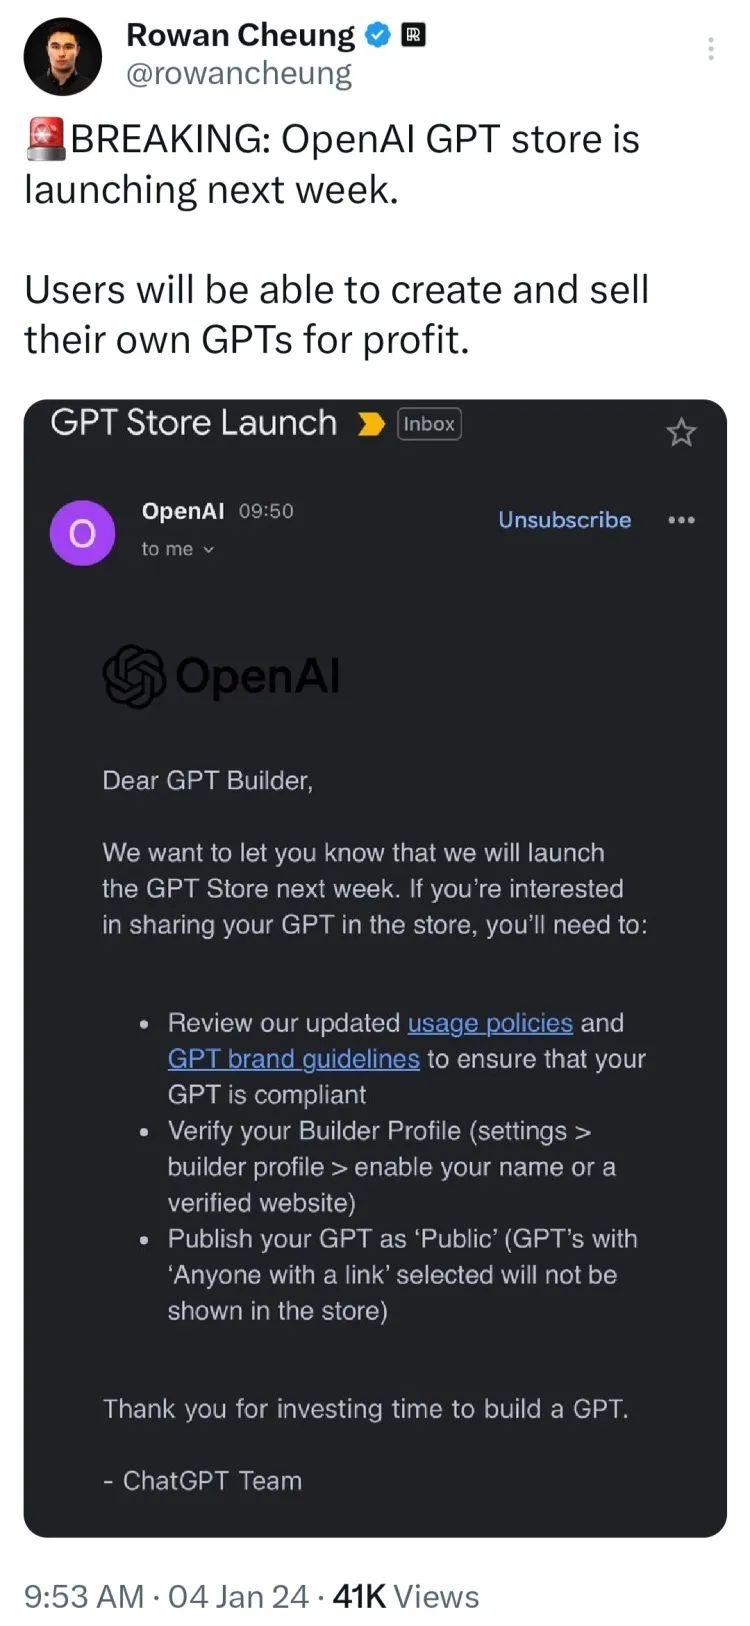This screenshot has height=1626, width=750.
Task: Click the tweet timestamp 9:53 AM 04 Jan 24
Action: [x=166, y=1596]
